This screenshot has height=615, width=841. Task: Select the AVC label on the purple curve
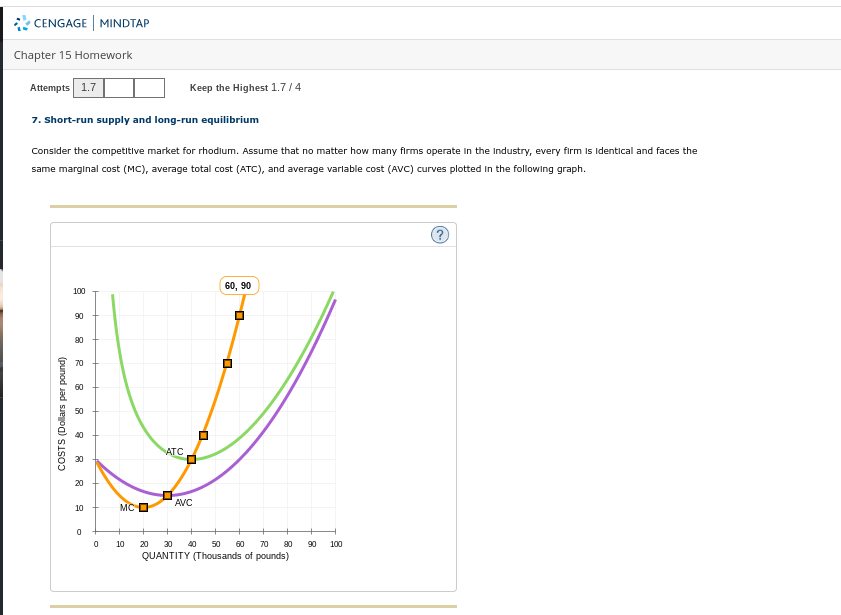(184, 503)
